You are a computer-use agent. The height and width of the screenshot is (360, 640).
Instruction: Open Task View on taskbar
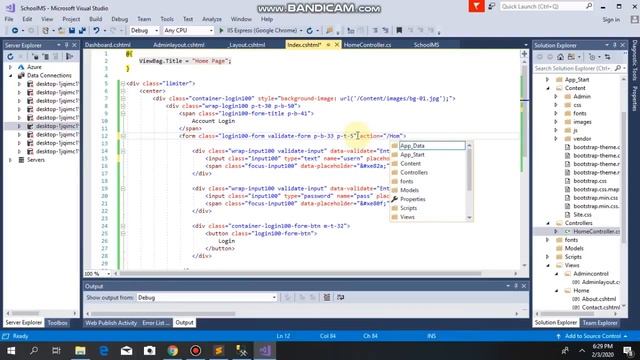[x=57, y=351]
